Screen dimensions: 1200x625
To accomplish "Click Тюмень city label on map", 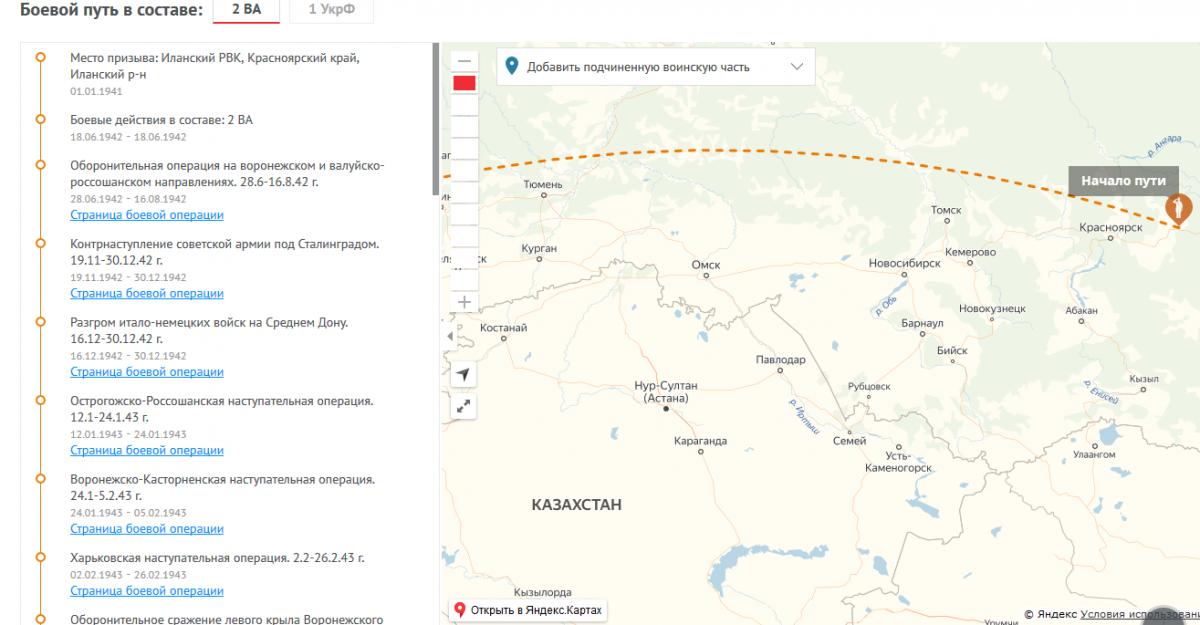I will [542, 185].
